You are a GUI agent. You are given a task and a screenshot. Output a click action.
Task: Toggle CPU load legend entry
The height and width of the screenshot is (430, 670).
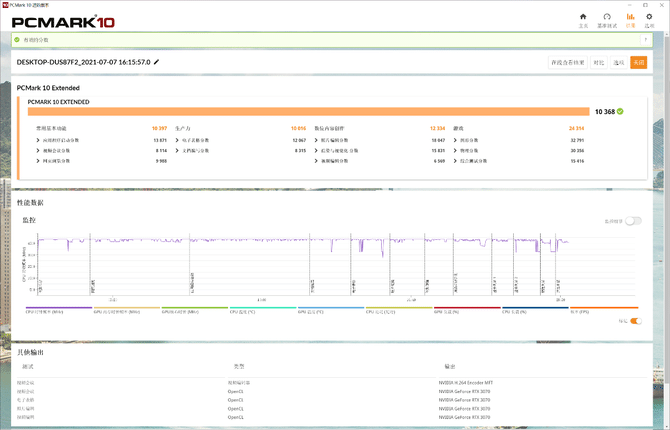535,310
